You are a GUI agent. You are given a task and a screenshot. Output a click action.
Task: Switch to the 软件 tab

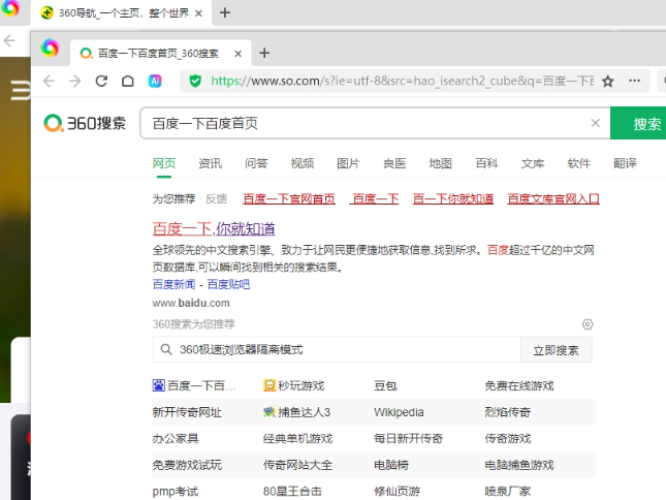pos(579,163)
